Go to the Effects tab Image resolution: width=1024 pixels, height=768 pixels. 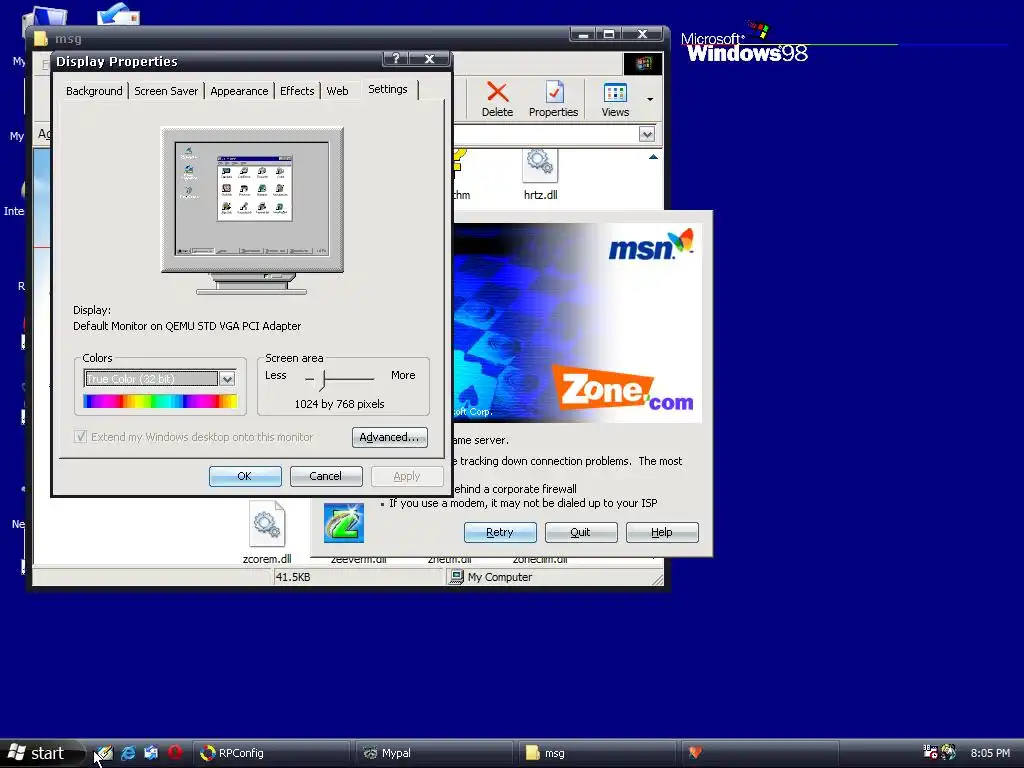click(x=297, y=91)
